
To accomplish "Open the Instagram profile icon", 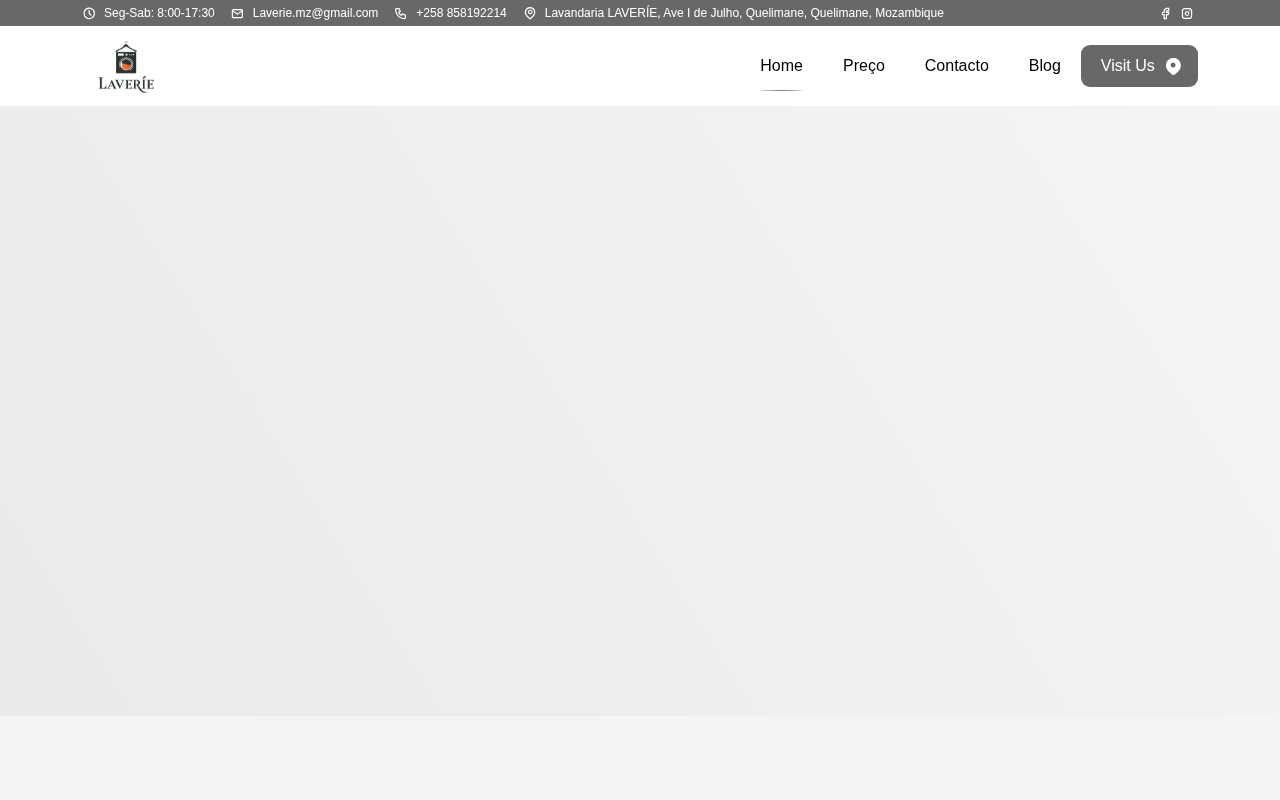I will 1187,13.
